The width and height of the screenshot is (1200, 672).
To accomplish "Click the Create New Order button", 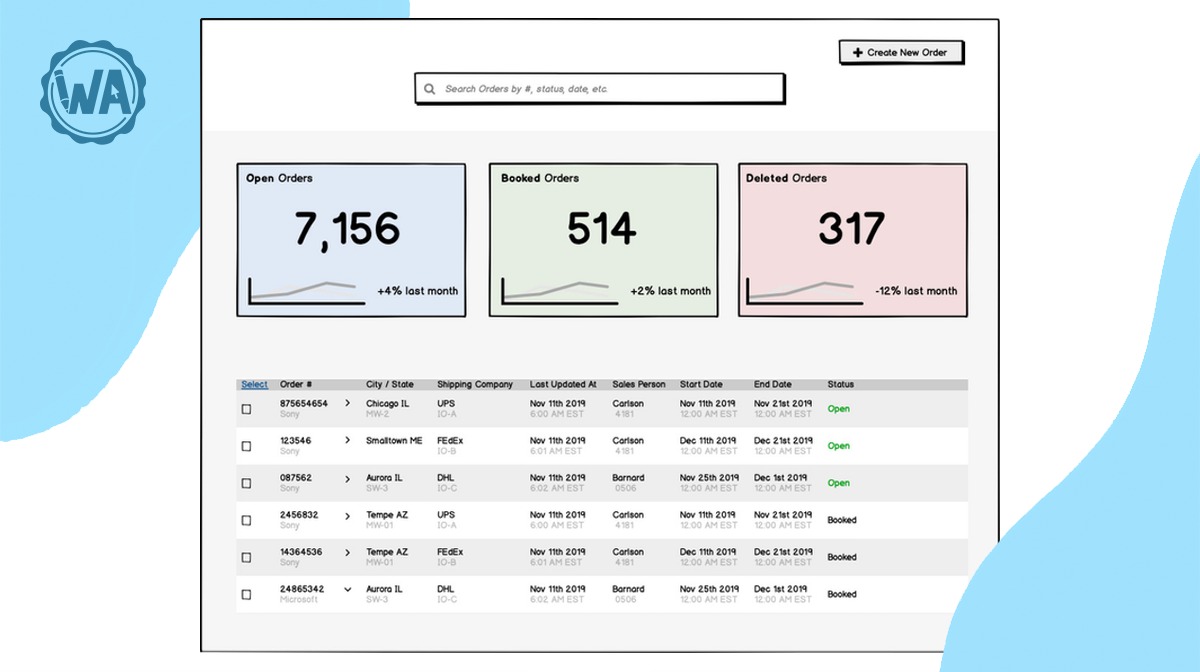I will 901,52.
